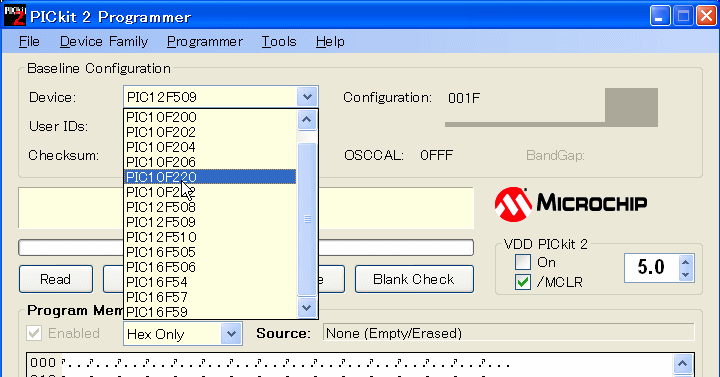
Task: Click the PICkit 2 title bar icon
Action: point(14,15)
